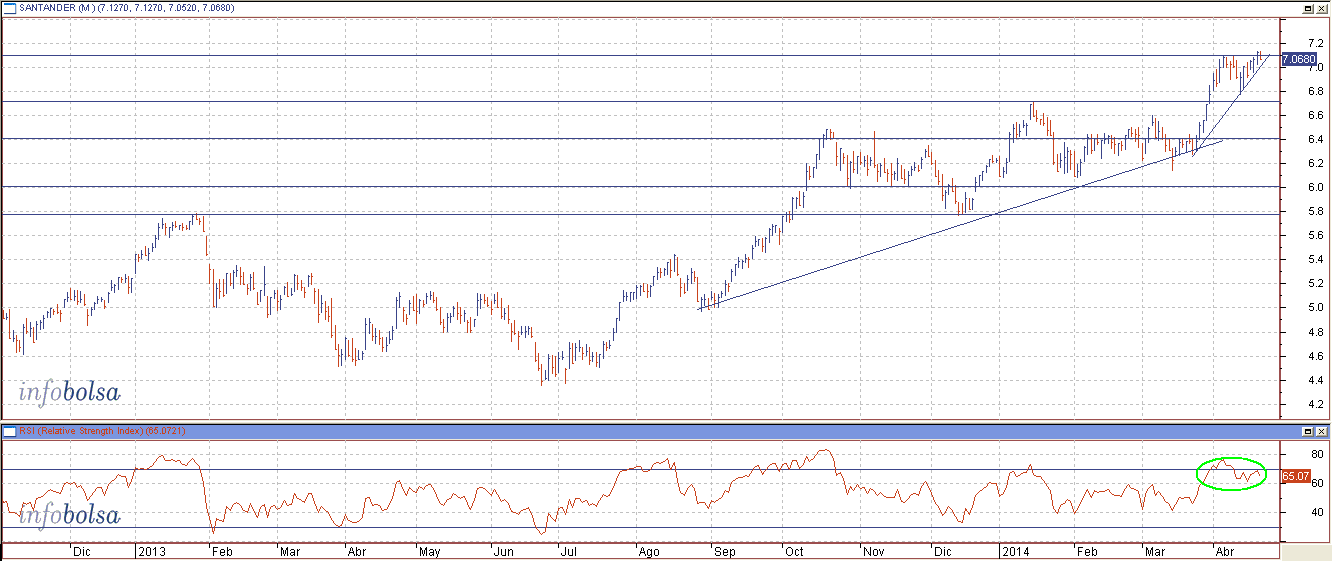This screenshot has height=561, width=1332.
Task: Click the Oct date axis label
Action: coord(795,551)
